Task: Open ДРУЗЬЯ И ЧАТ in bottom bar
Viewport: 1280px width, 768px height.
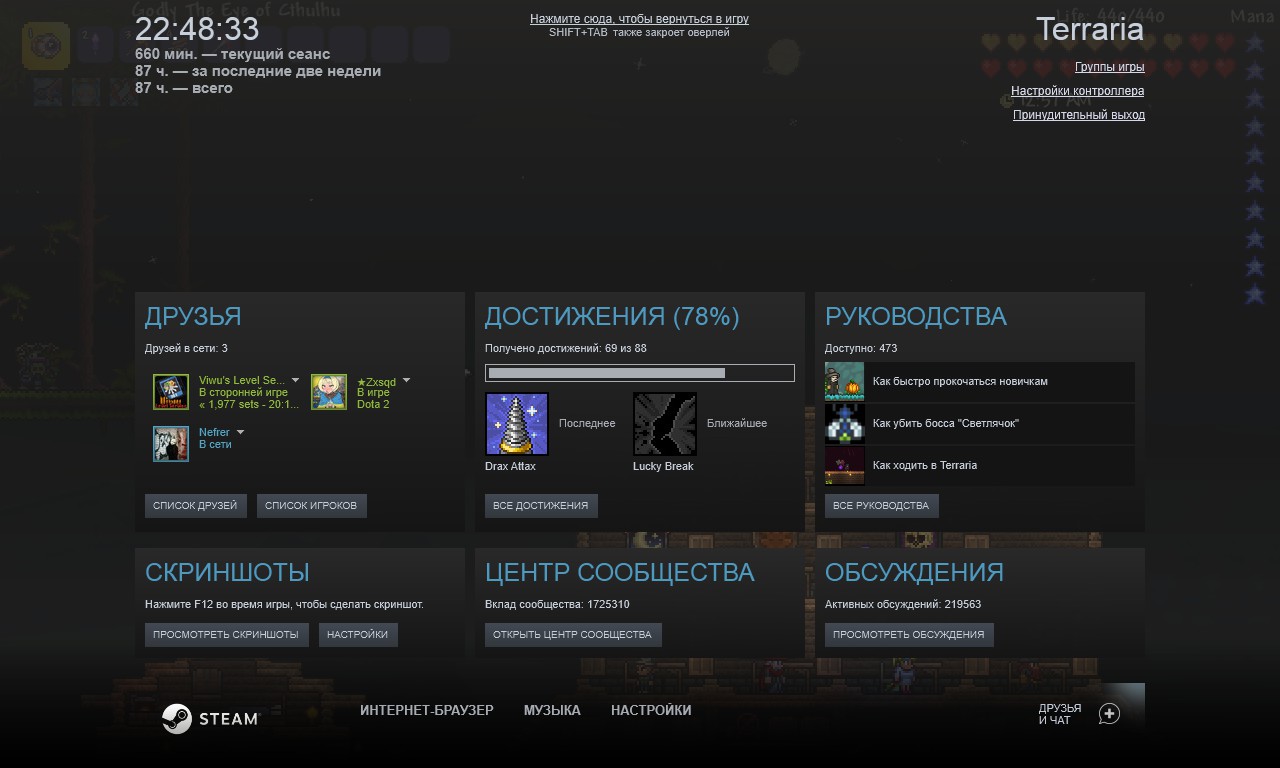Action: click(x=1060, y=714)
